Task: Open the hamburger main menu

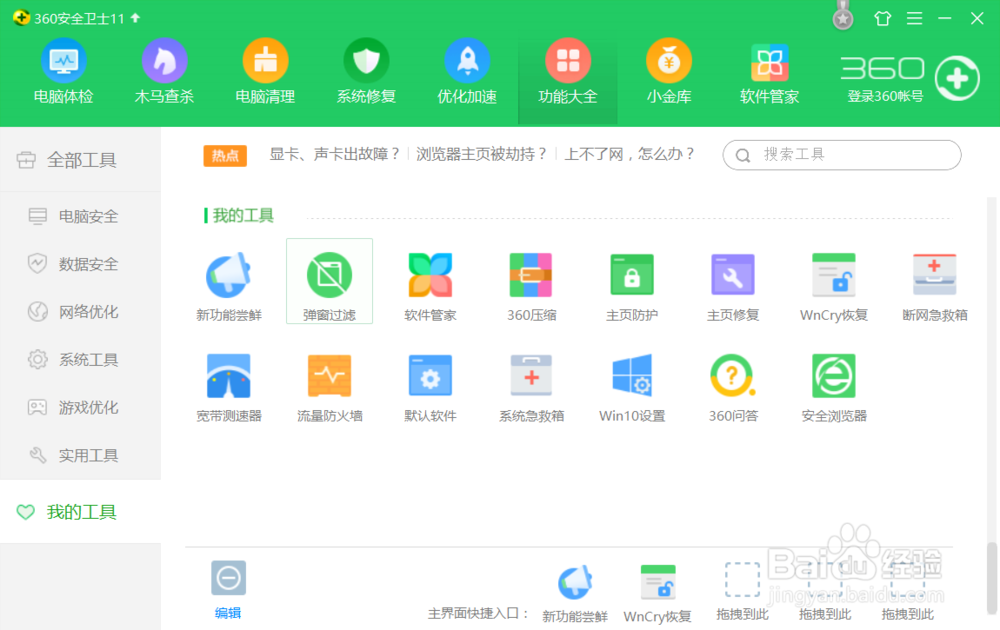Action: coord(915,18)
